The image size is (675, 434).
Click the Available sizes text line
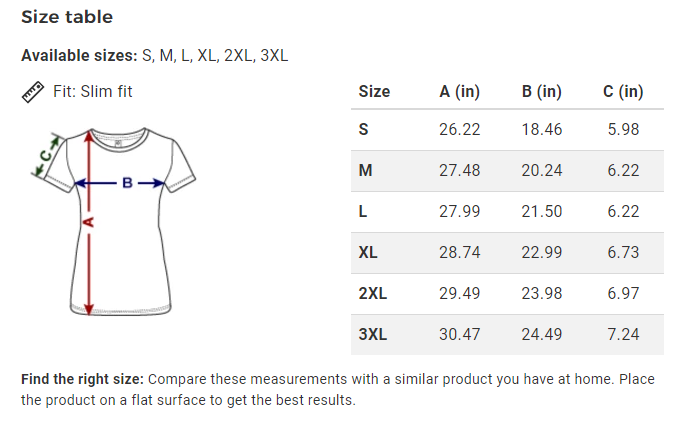coord(155,56)
